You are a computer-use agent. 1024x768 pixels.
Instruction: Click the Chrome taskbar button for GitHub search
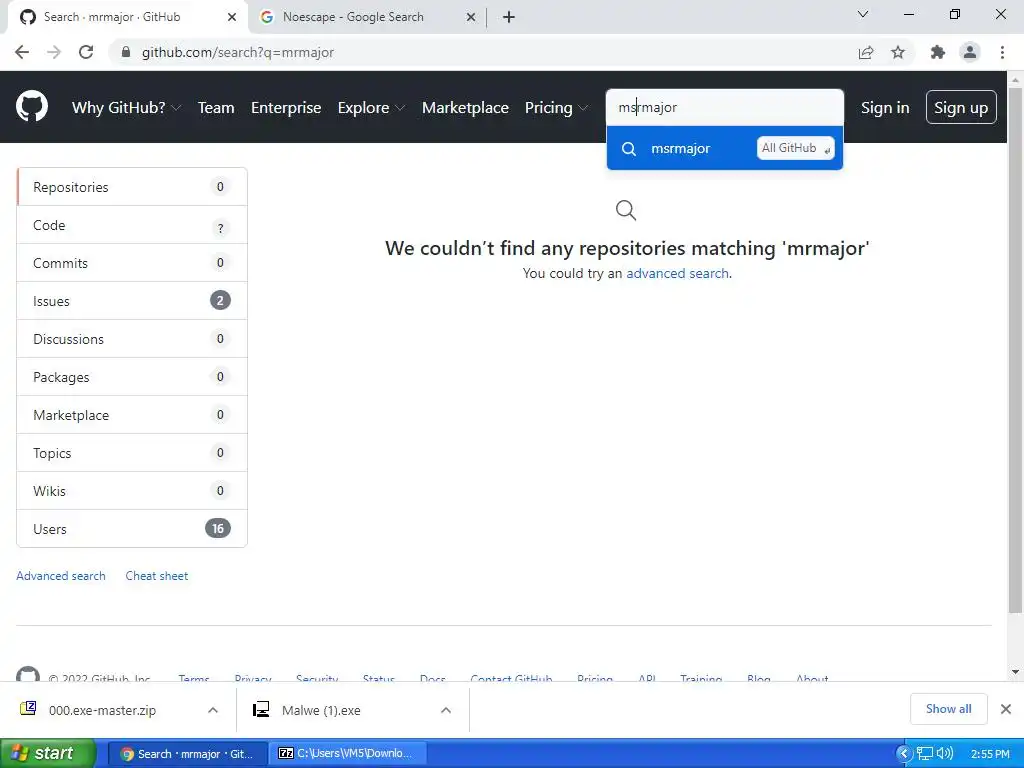point(187,754)
